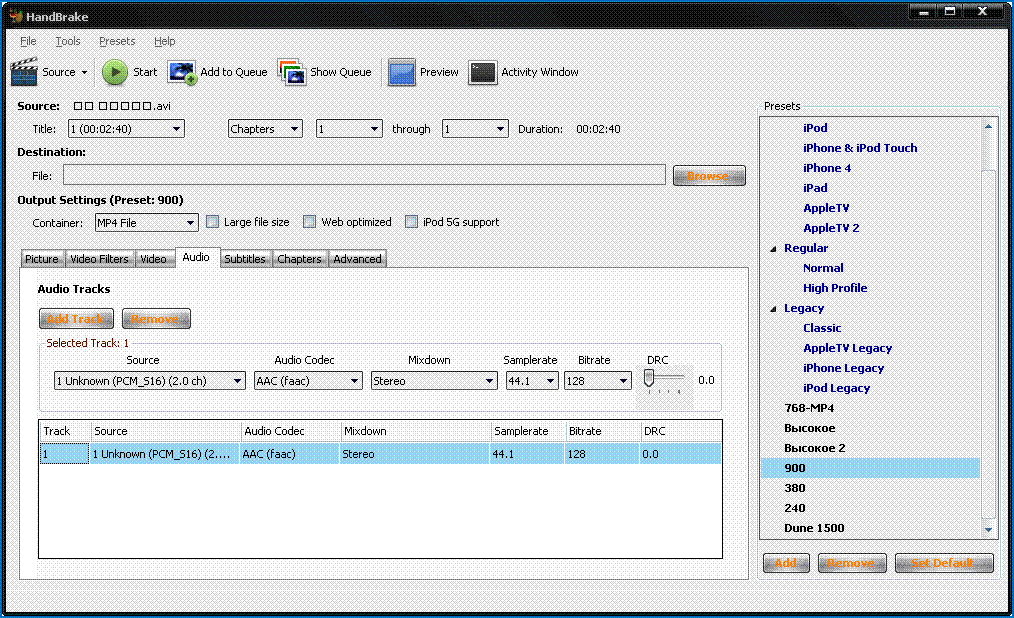Open the Container MP4 File dropdown
The image size is (1014, 618).
pyautogui.click(x=146, y=222)
